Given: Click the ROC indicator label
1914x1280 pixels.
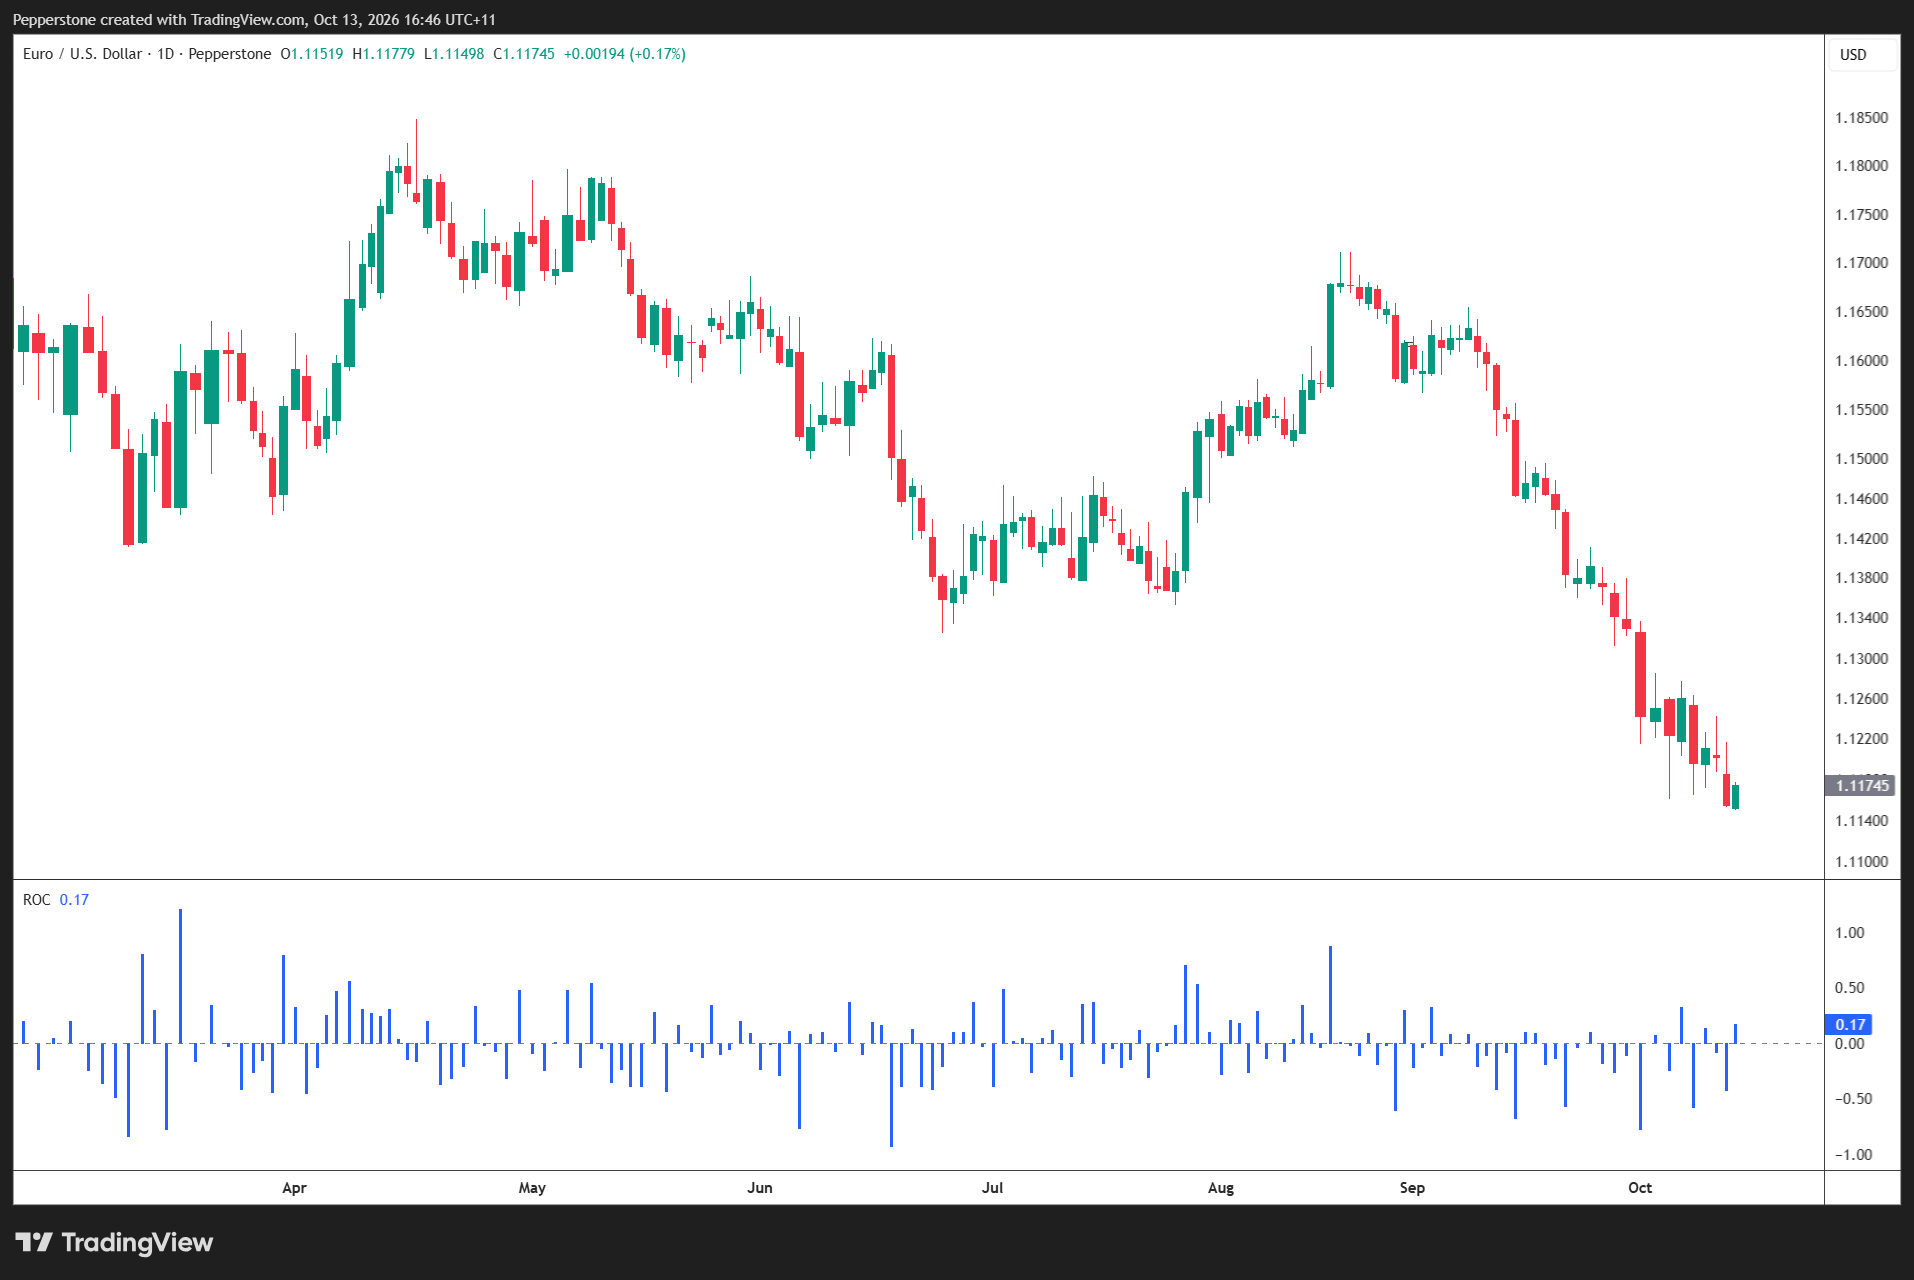Looking at the screenshot, I should point(37,900).
